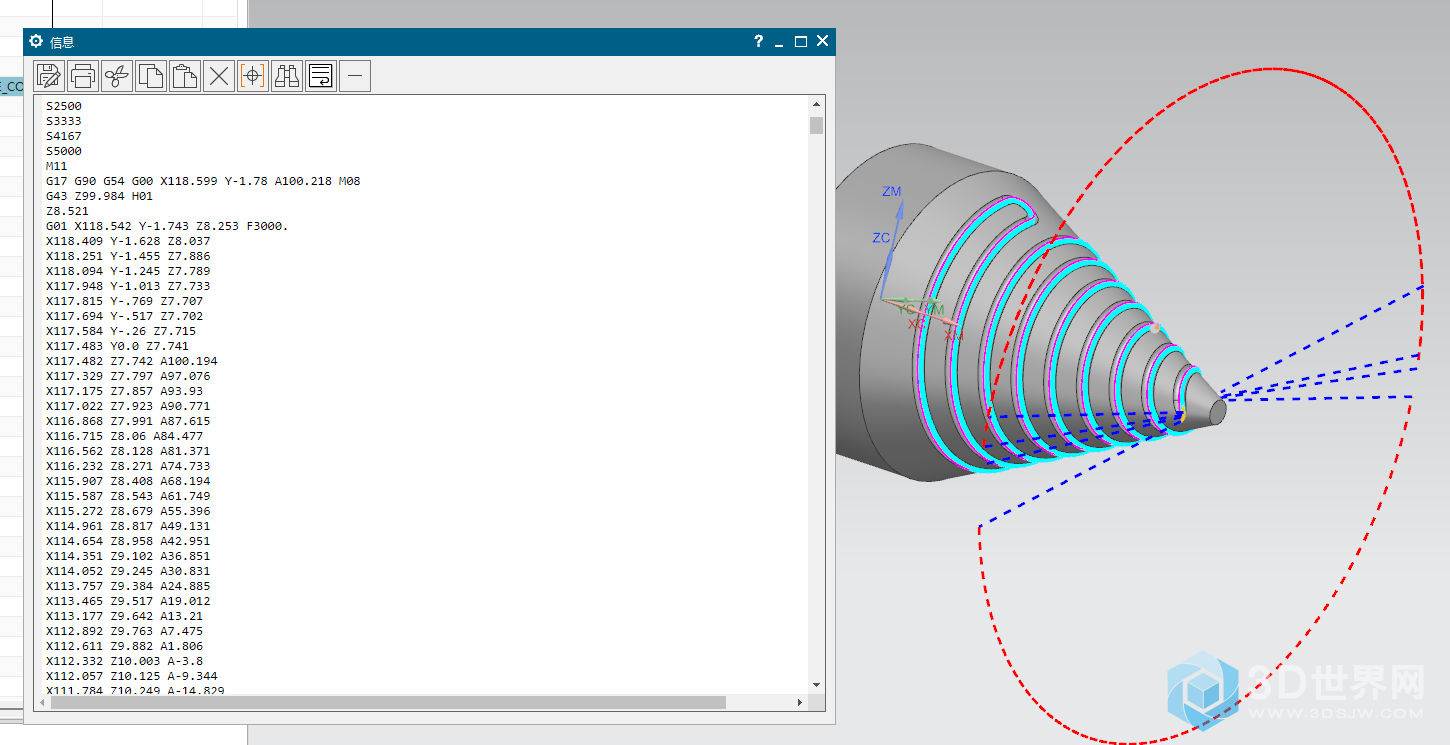Click line X117.175 Z7.857 A93.93
The width and height of the screenshot is (1450, 745).
click(x=124, y=391)
